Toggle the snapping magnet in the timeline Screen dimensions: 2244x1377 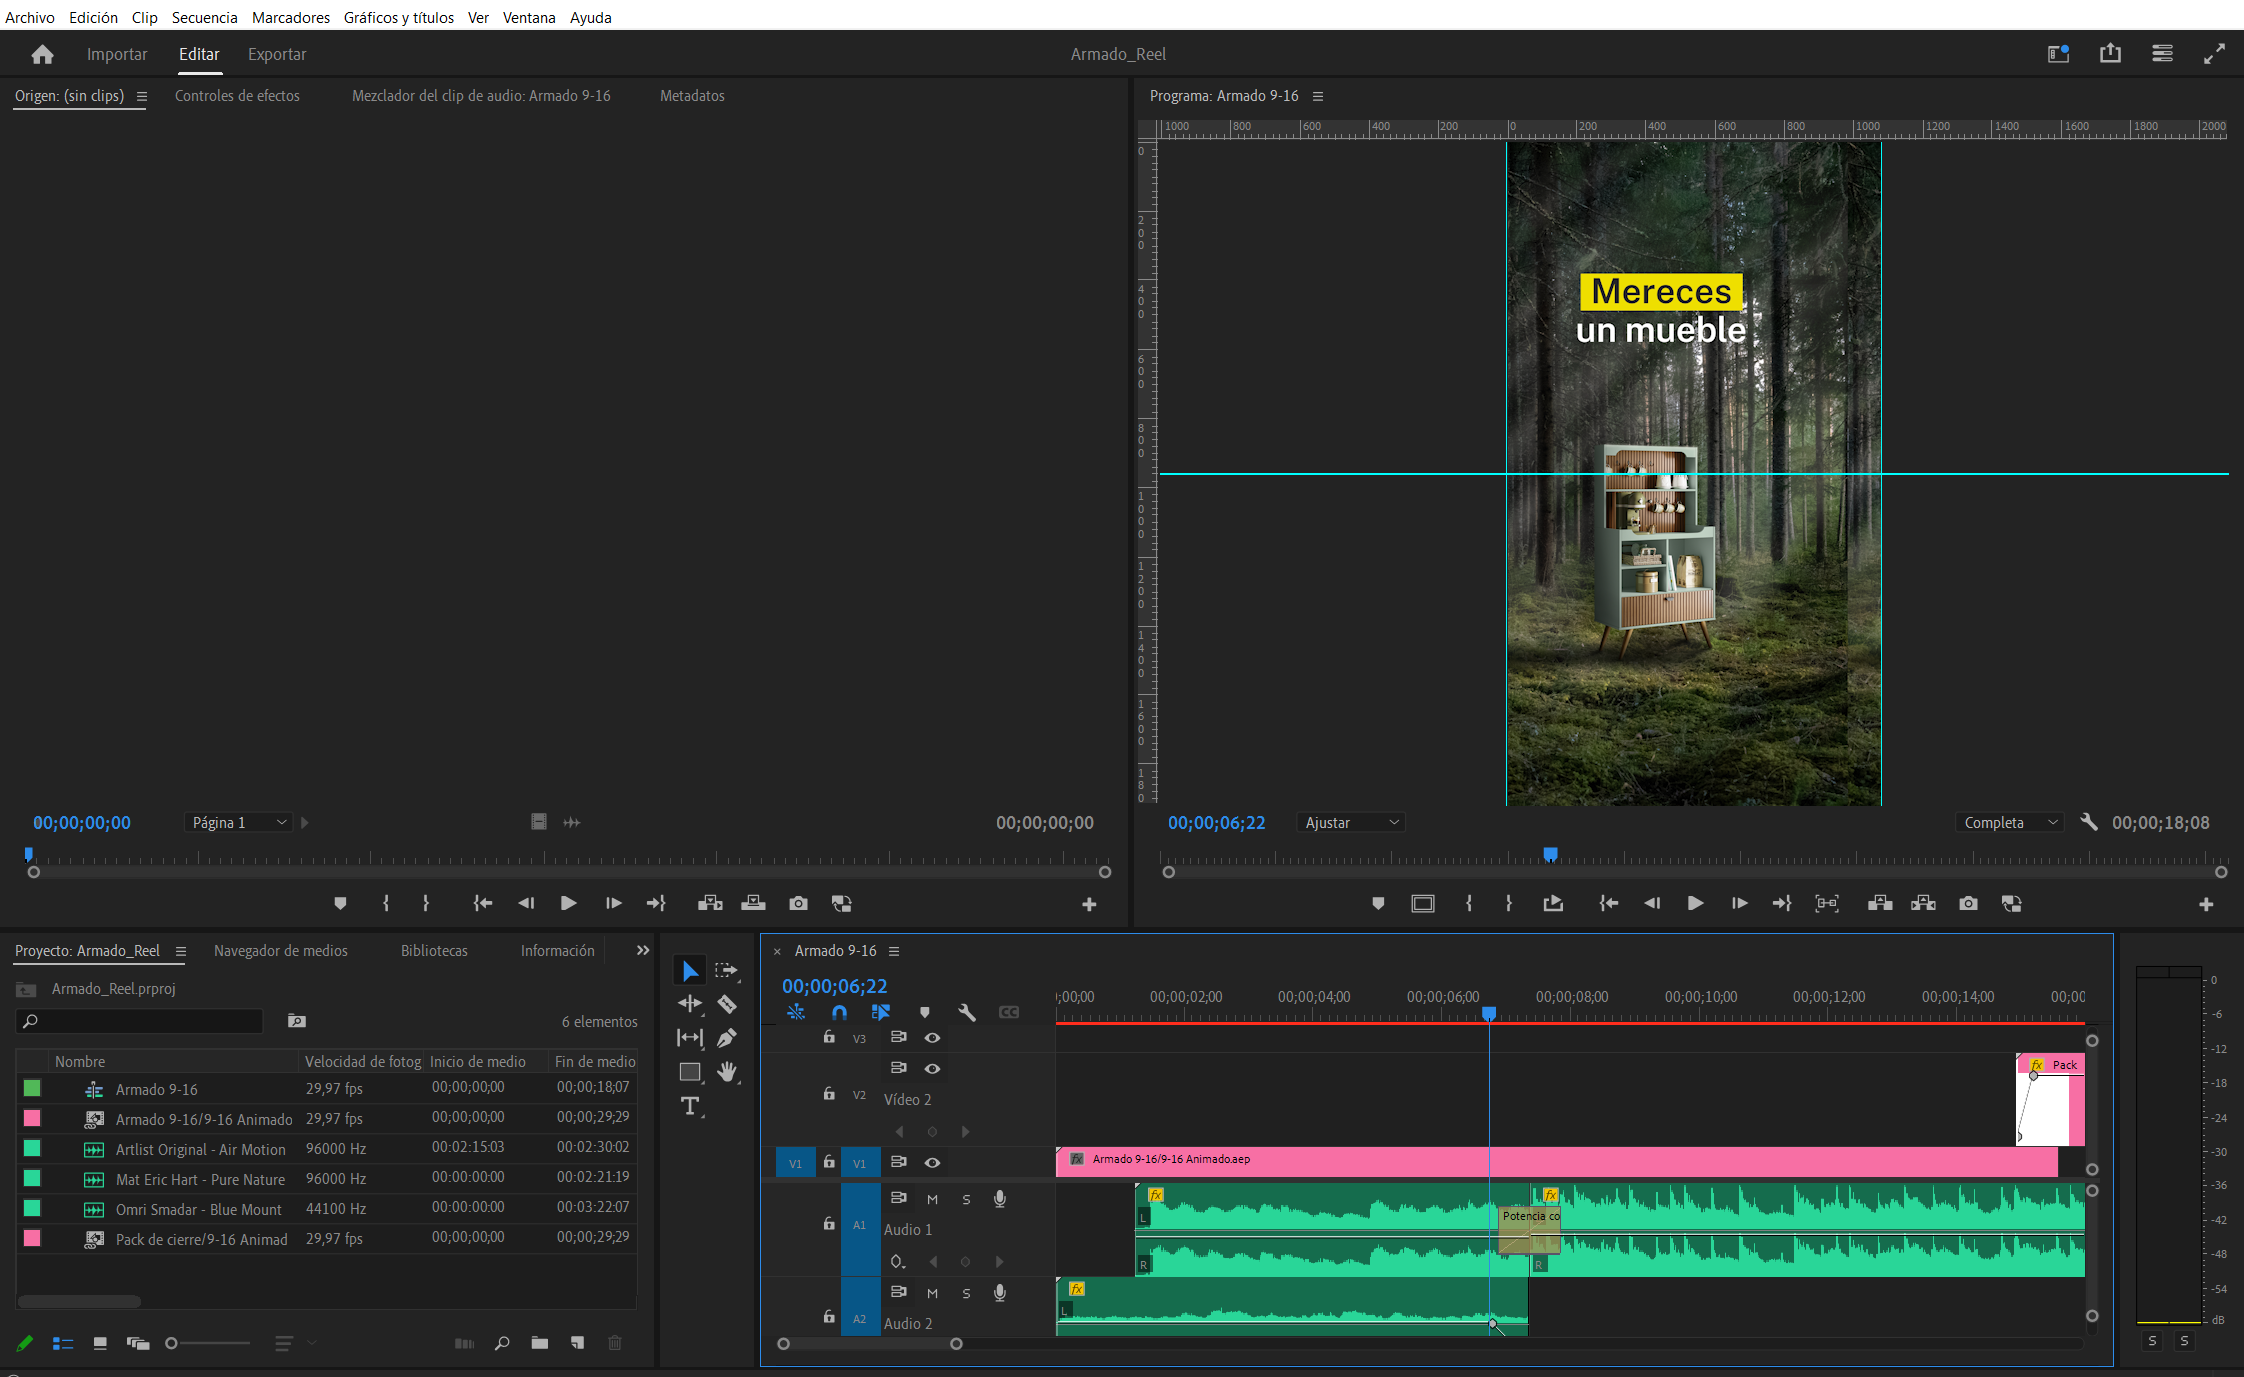point(839,1012)
